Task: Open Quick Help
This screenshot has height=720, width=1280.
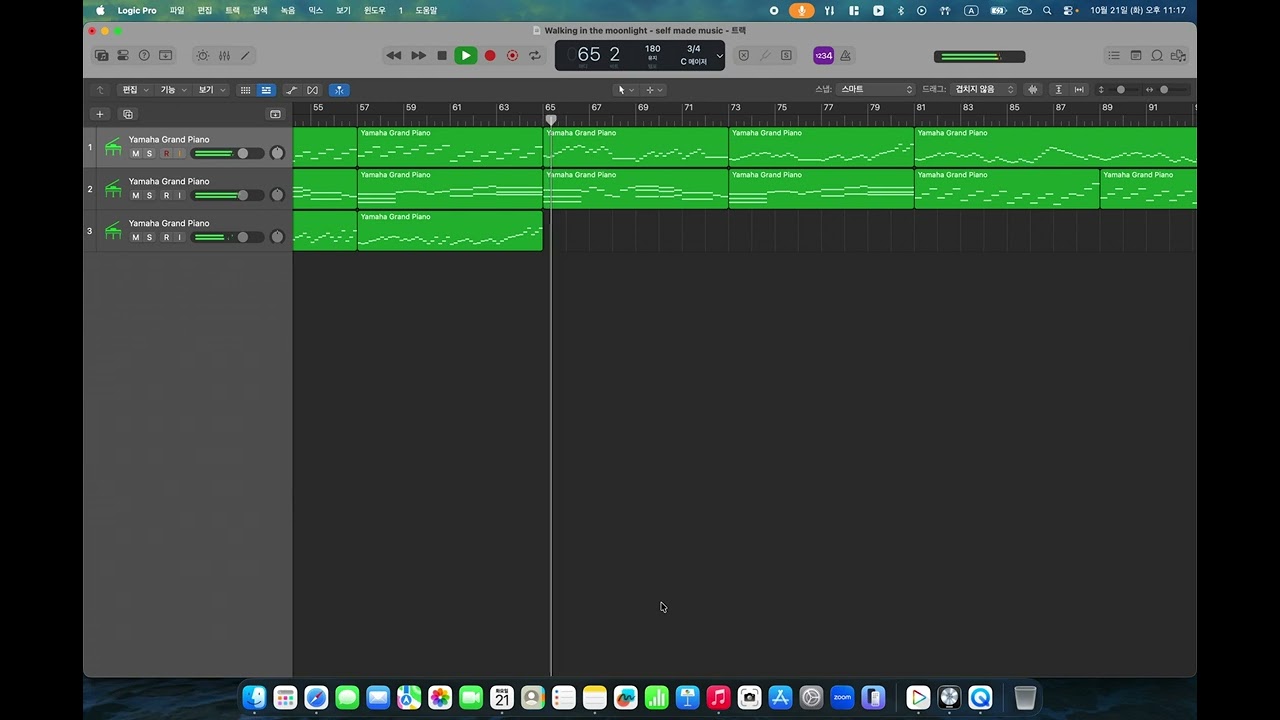Action: (144, 56)
